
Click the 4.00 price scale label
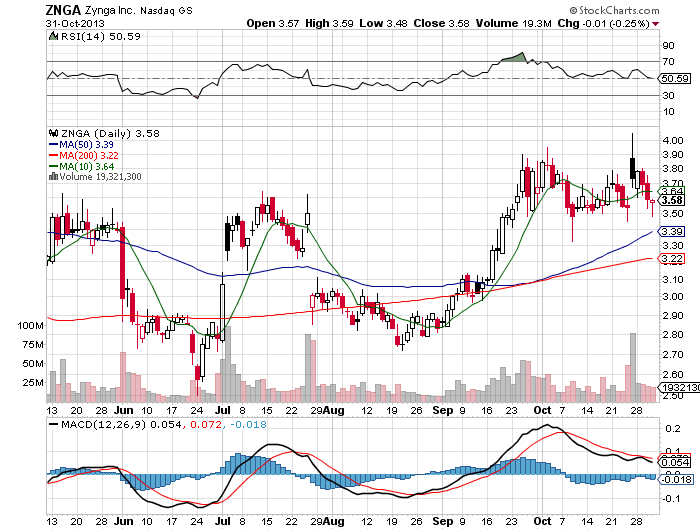[673, 140]
